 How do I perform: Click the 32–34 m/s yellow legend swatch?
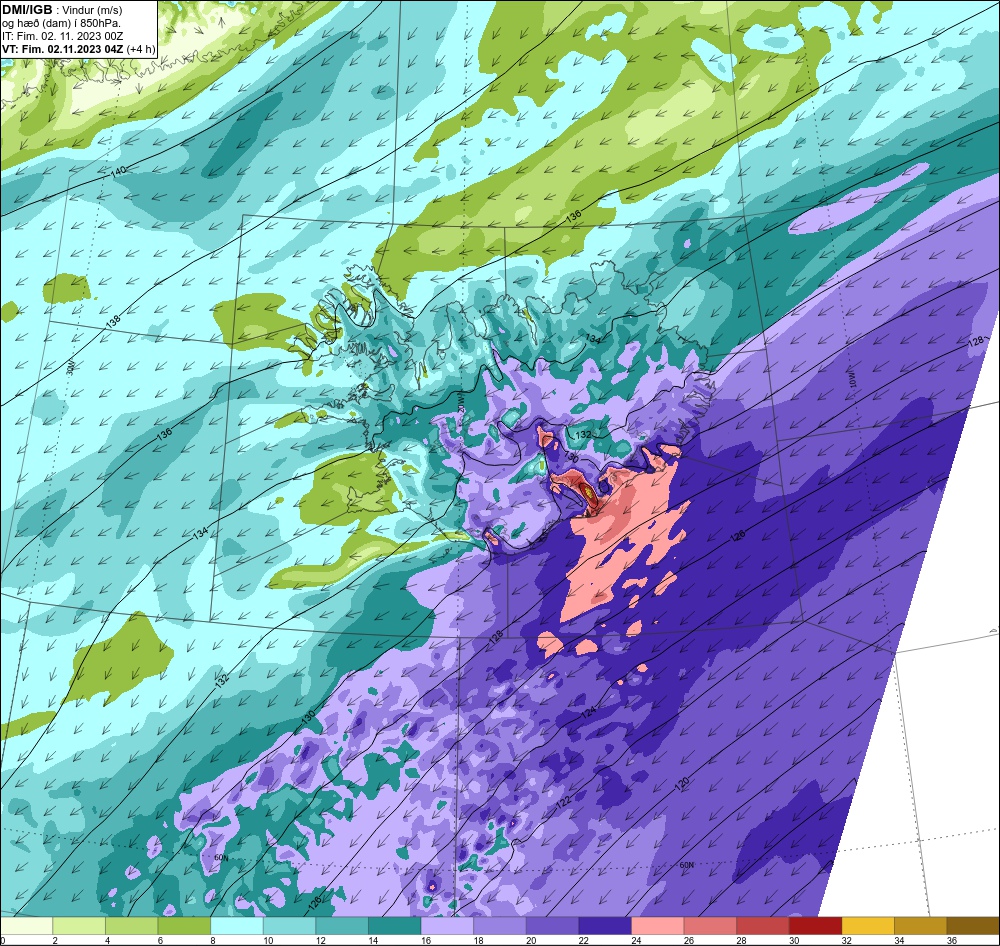click(x=869, y=926)
